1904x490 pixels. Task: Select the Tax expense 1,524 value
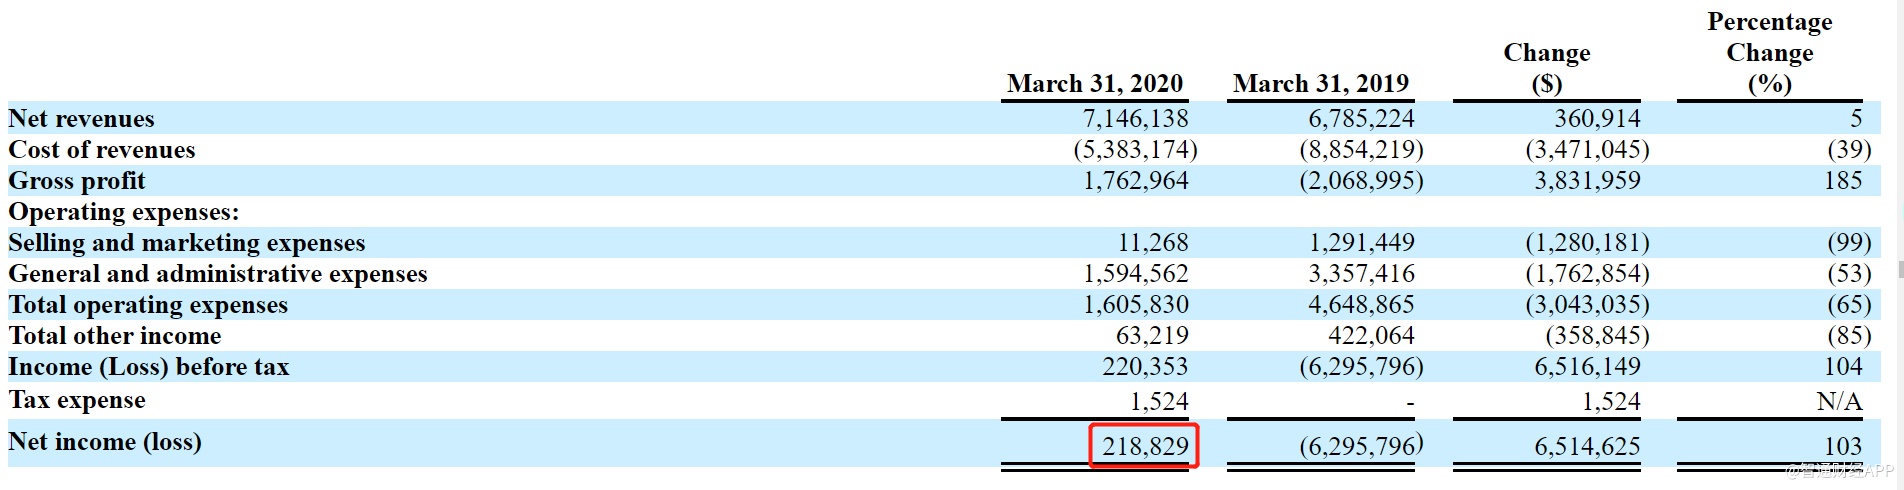click(1159, 402)
